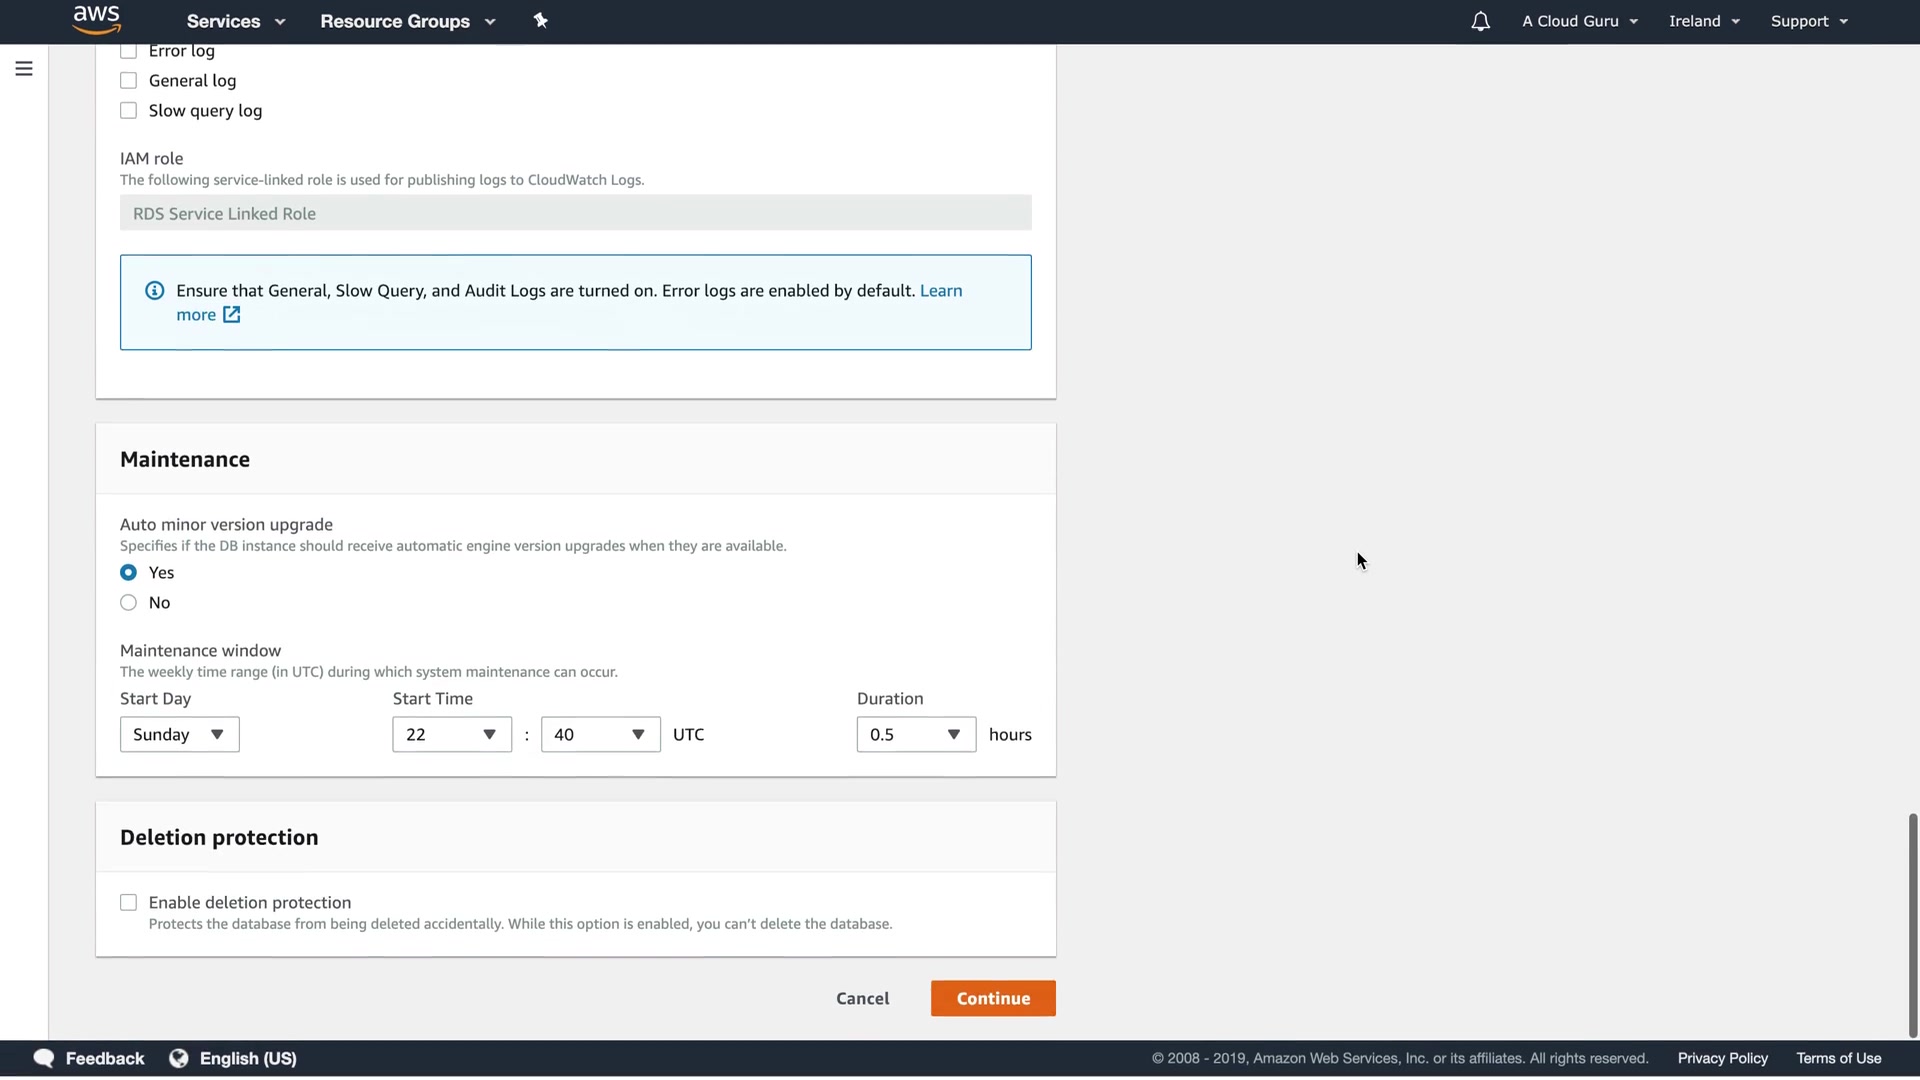Click the Feedback speech bubble icon
The width and height of the screenshot is (1920, 1080).
[x=44, y=1058]
